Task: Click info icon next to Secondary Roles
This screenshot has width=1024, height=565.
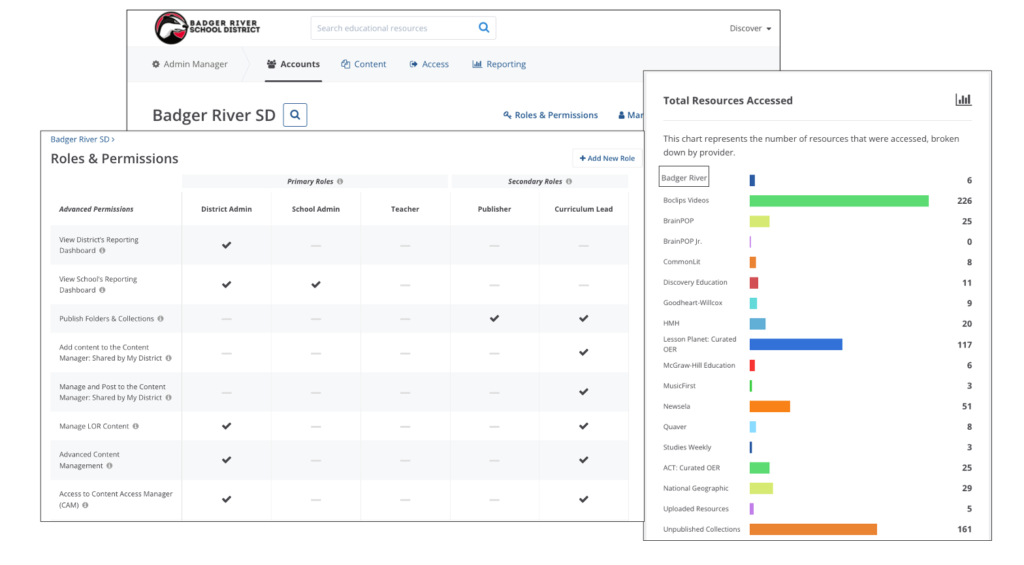Action: 569,182
